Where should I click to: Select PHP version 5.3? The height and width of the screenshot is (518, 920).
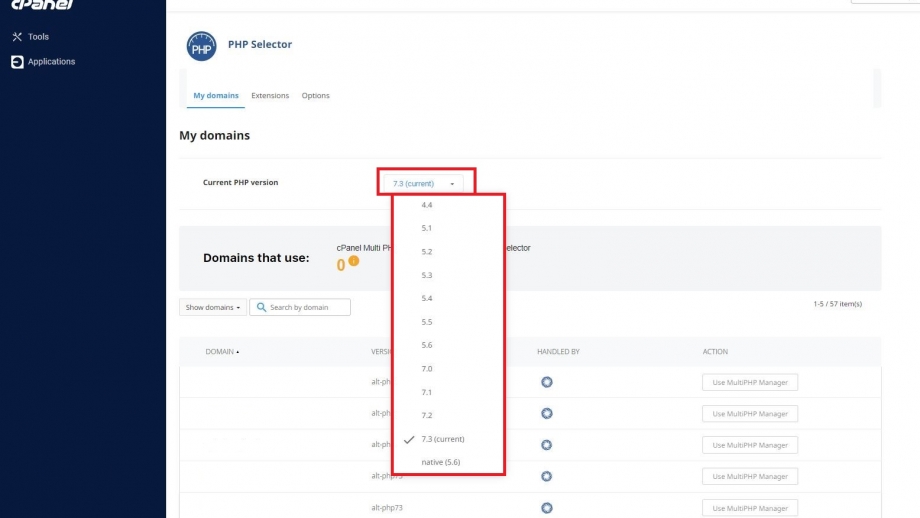[427, 275]
